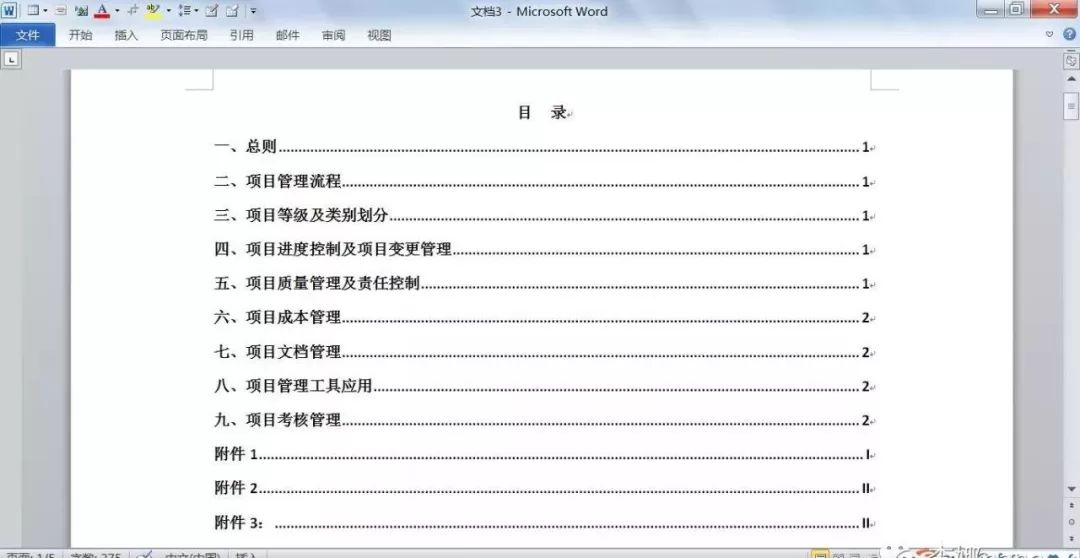Click the 目 录 heading text
This screenshot has height=558, width=1080.
[x=542, y=113]
